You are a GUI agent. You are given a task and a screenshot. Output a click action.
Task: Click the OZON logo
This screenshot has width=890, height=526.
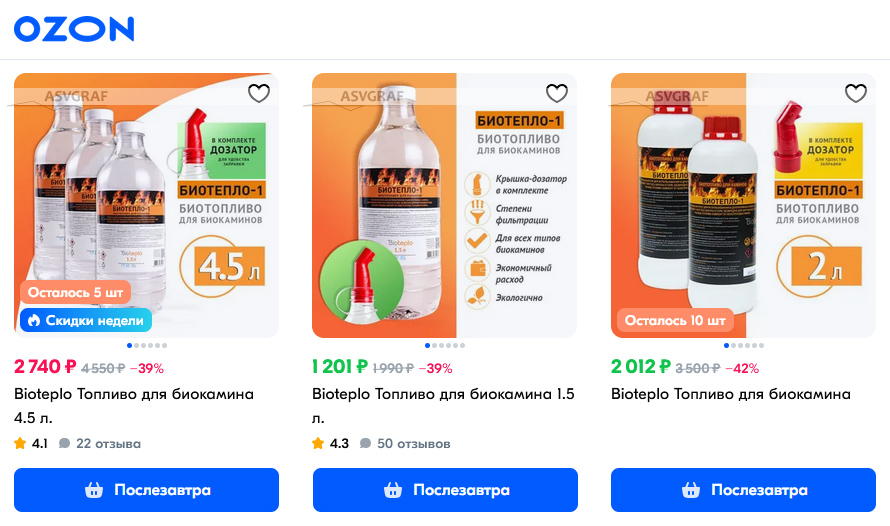click(74, 29)
